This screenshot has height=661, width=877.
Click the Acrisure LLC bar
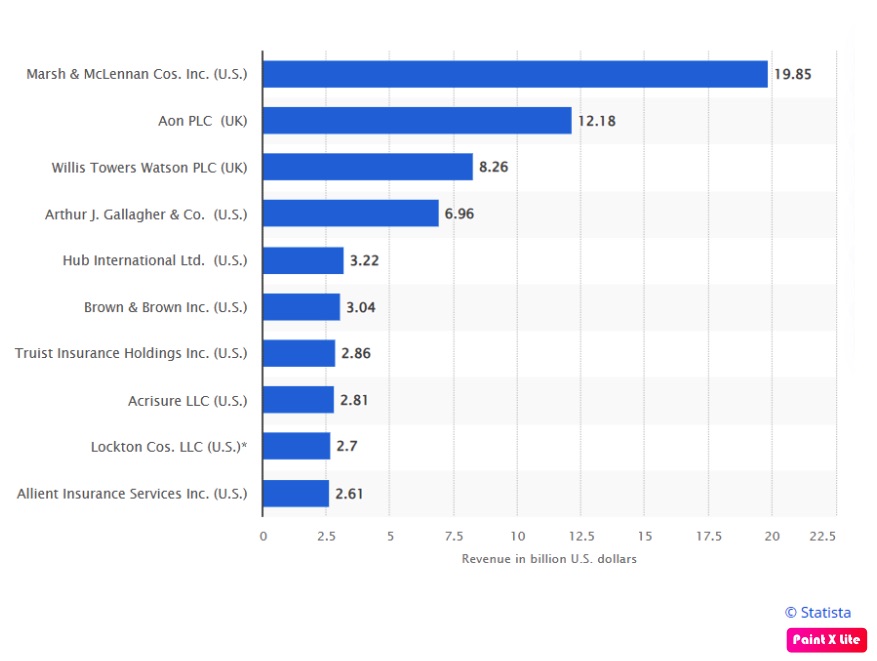click(298, 400)
